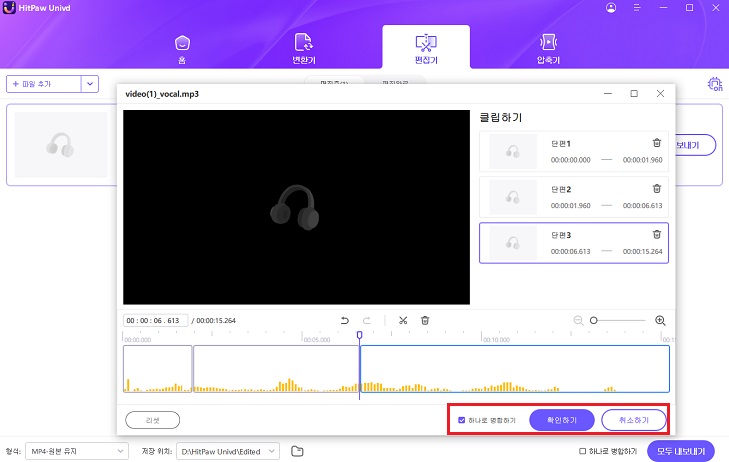The image size is (729, 462).
Task: Click the undo arrow icon
Action: 345,320
